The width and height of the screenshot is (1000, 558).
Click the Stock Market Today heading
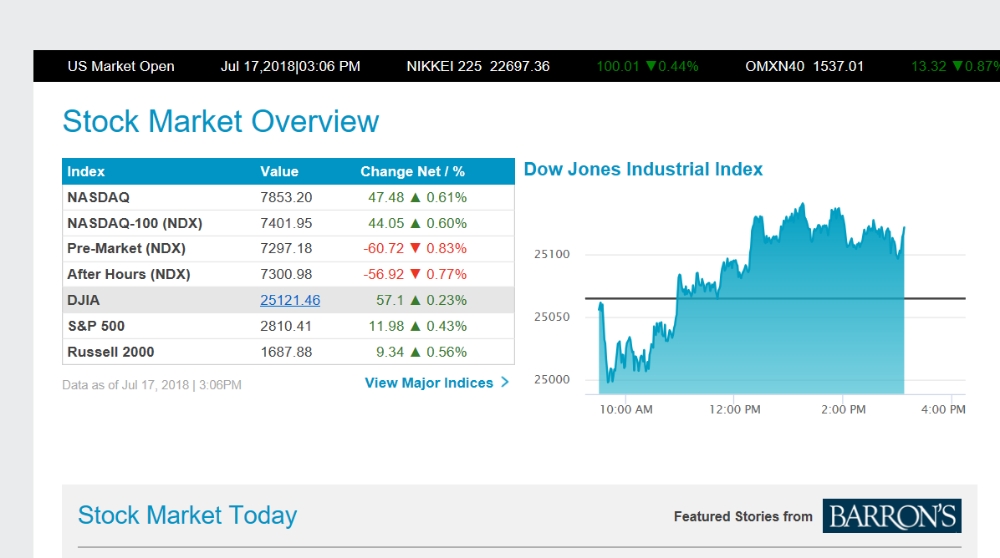pos(187,516)
